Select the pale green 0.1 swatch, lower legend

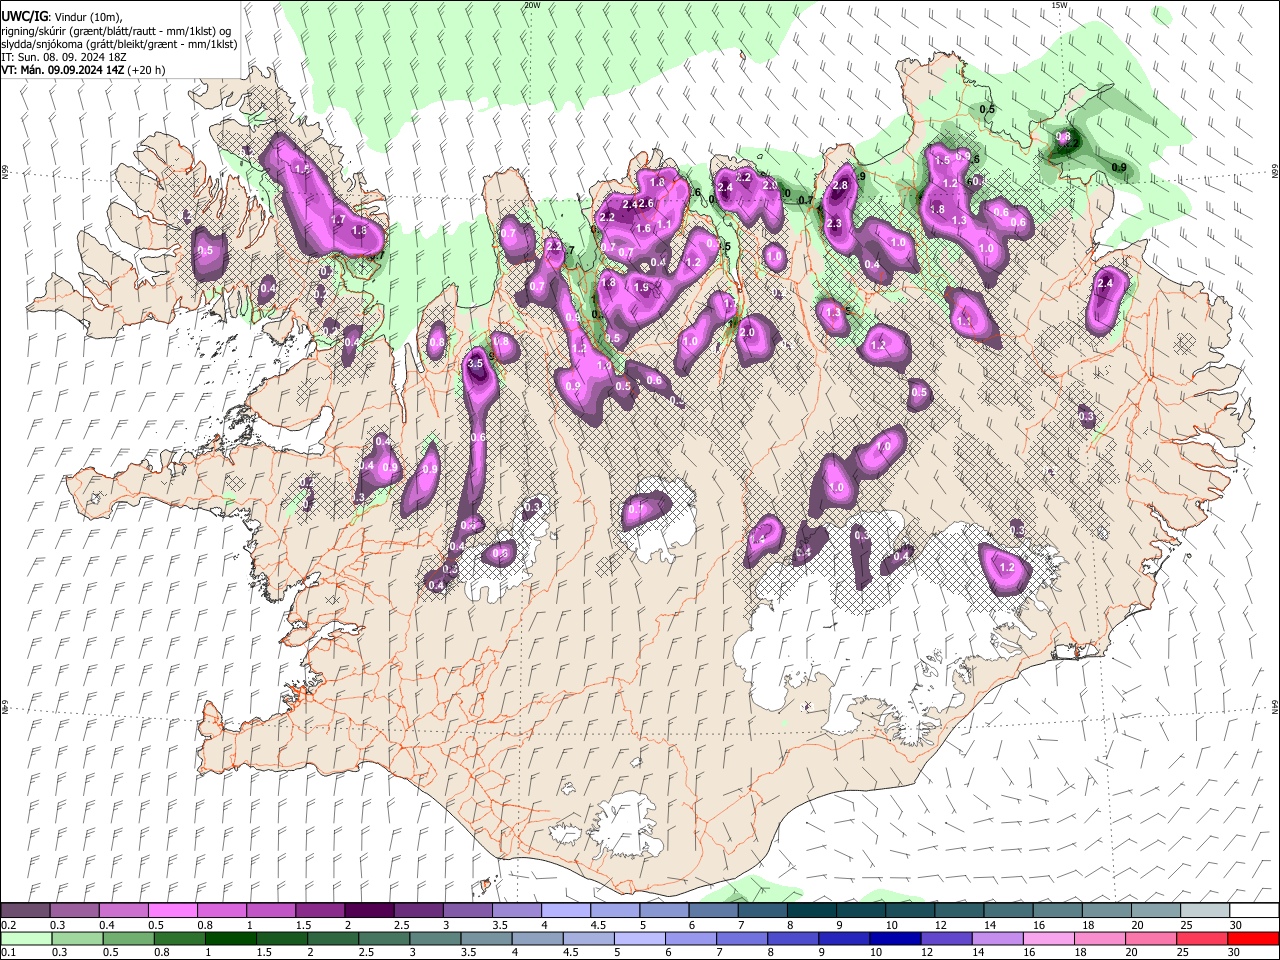pos(26,939)
